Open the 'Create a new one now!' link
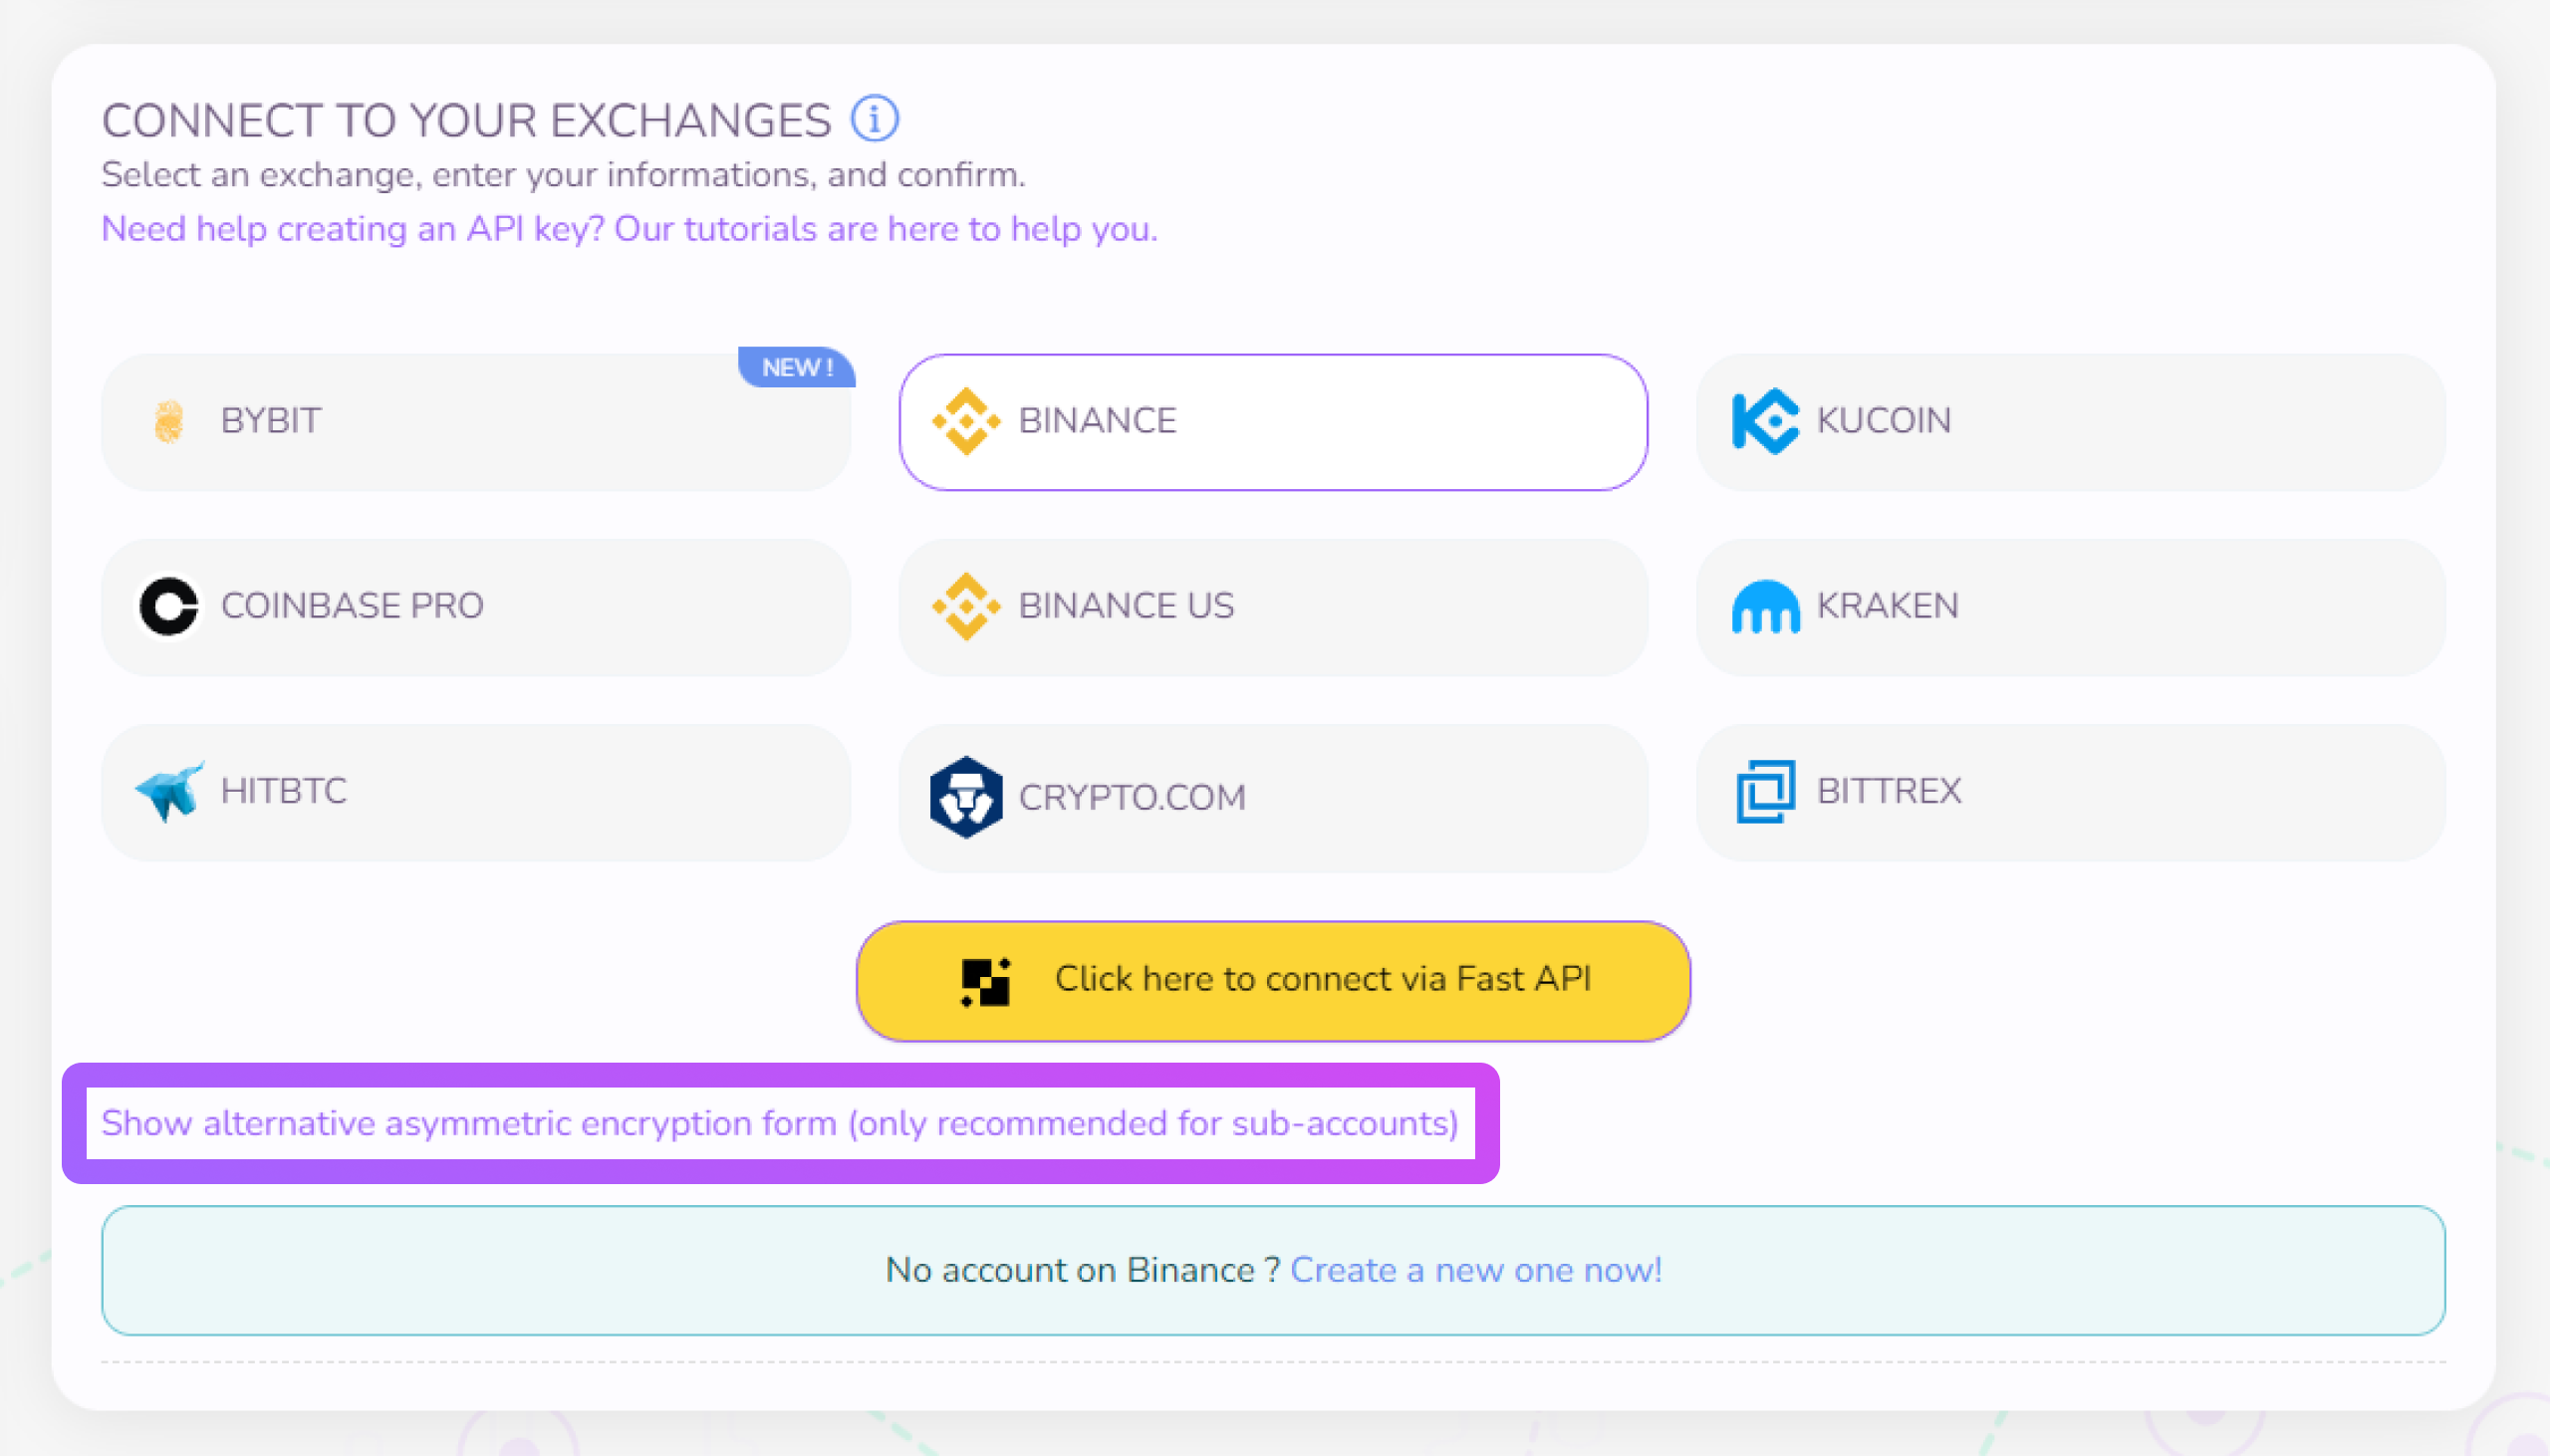The height and width of the screenshot is (1456, 2550). [1476, 1269]
